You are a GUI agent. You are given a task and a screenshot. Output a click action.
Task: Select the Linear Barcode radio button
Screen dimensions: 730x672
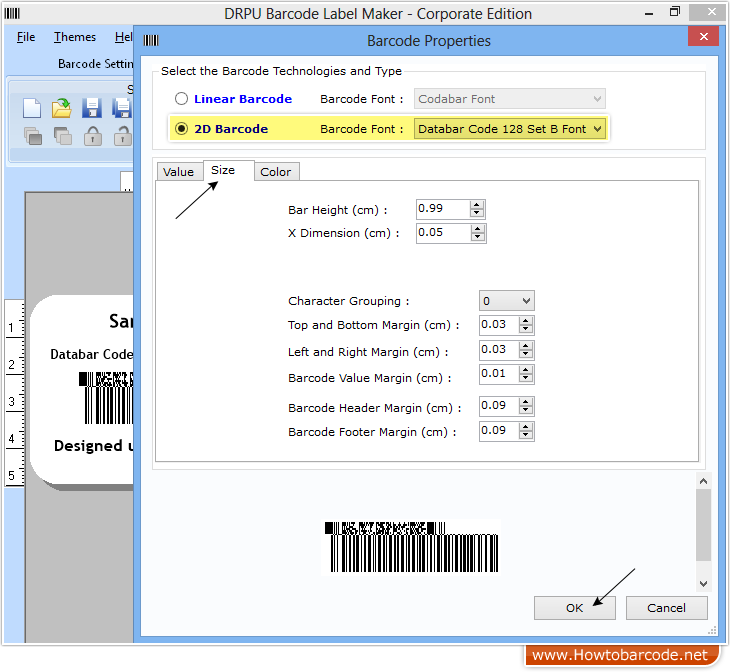click(x=181, y=99)
